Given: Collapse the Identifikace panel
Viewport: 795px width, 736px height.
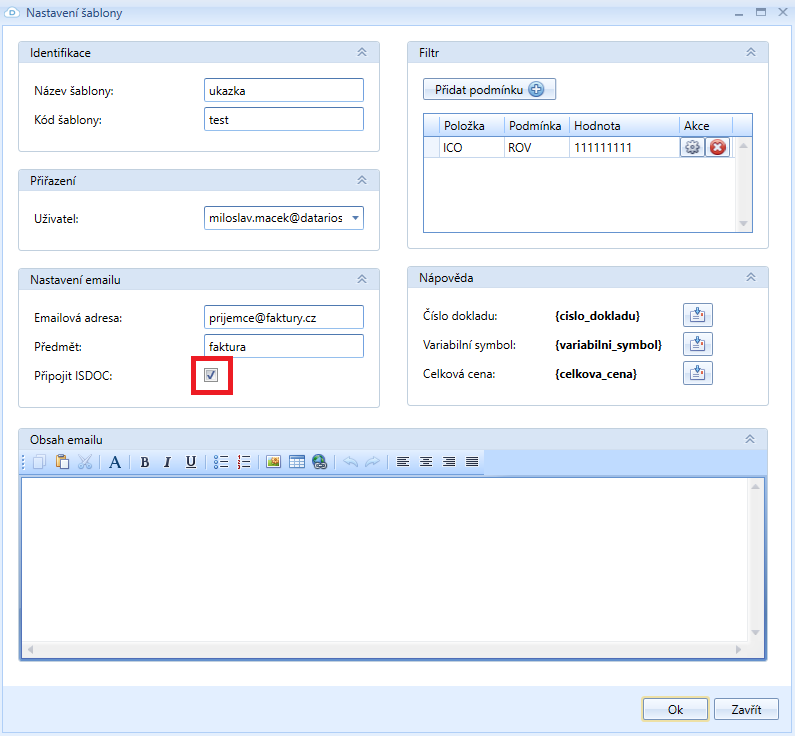Looking at the screenshot, I should coord(362,52).
